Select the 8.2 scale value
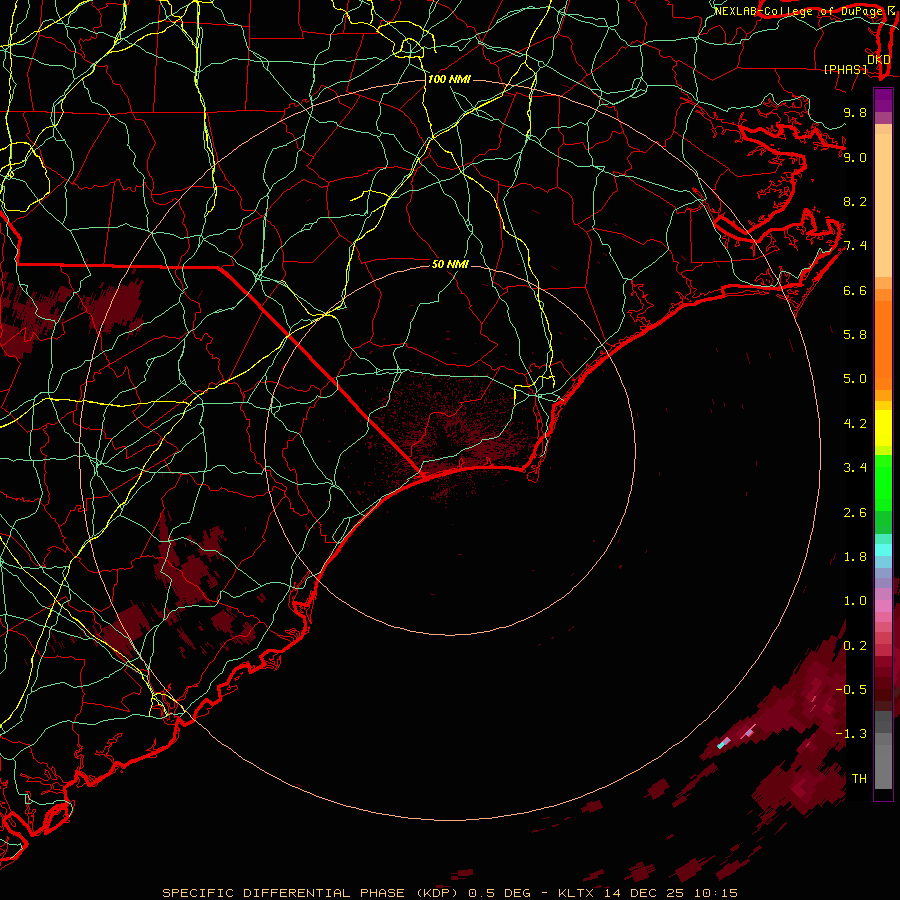Screen dimensions: 900x900 tap(855, 201)
